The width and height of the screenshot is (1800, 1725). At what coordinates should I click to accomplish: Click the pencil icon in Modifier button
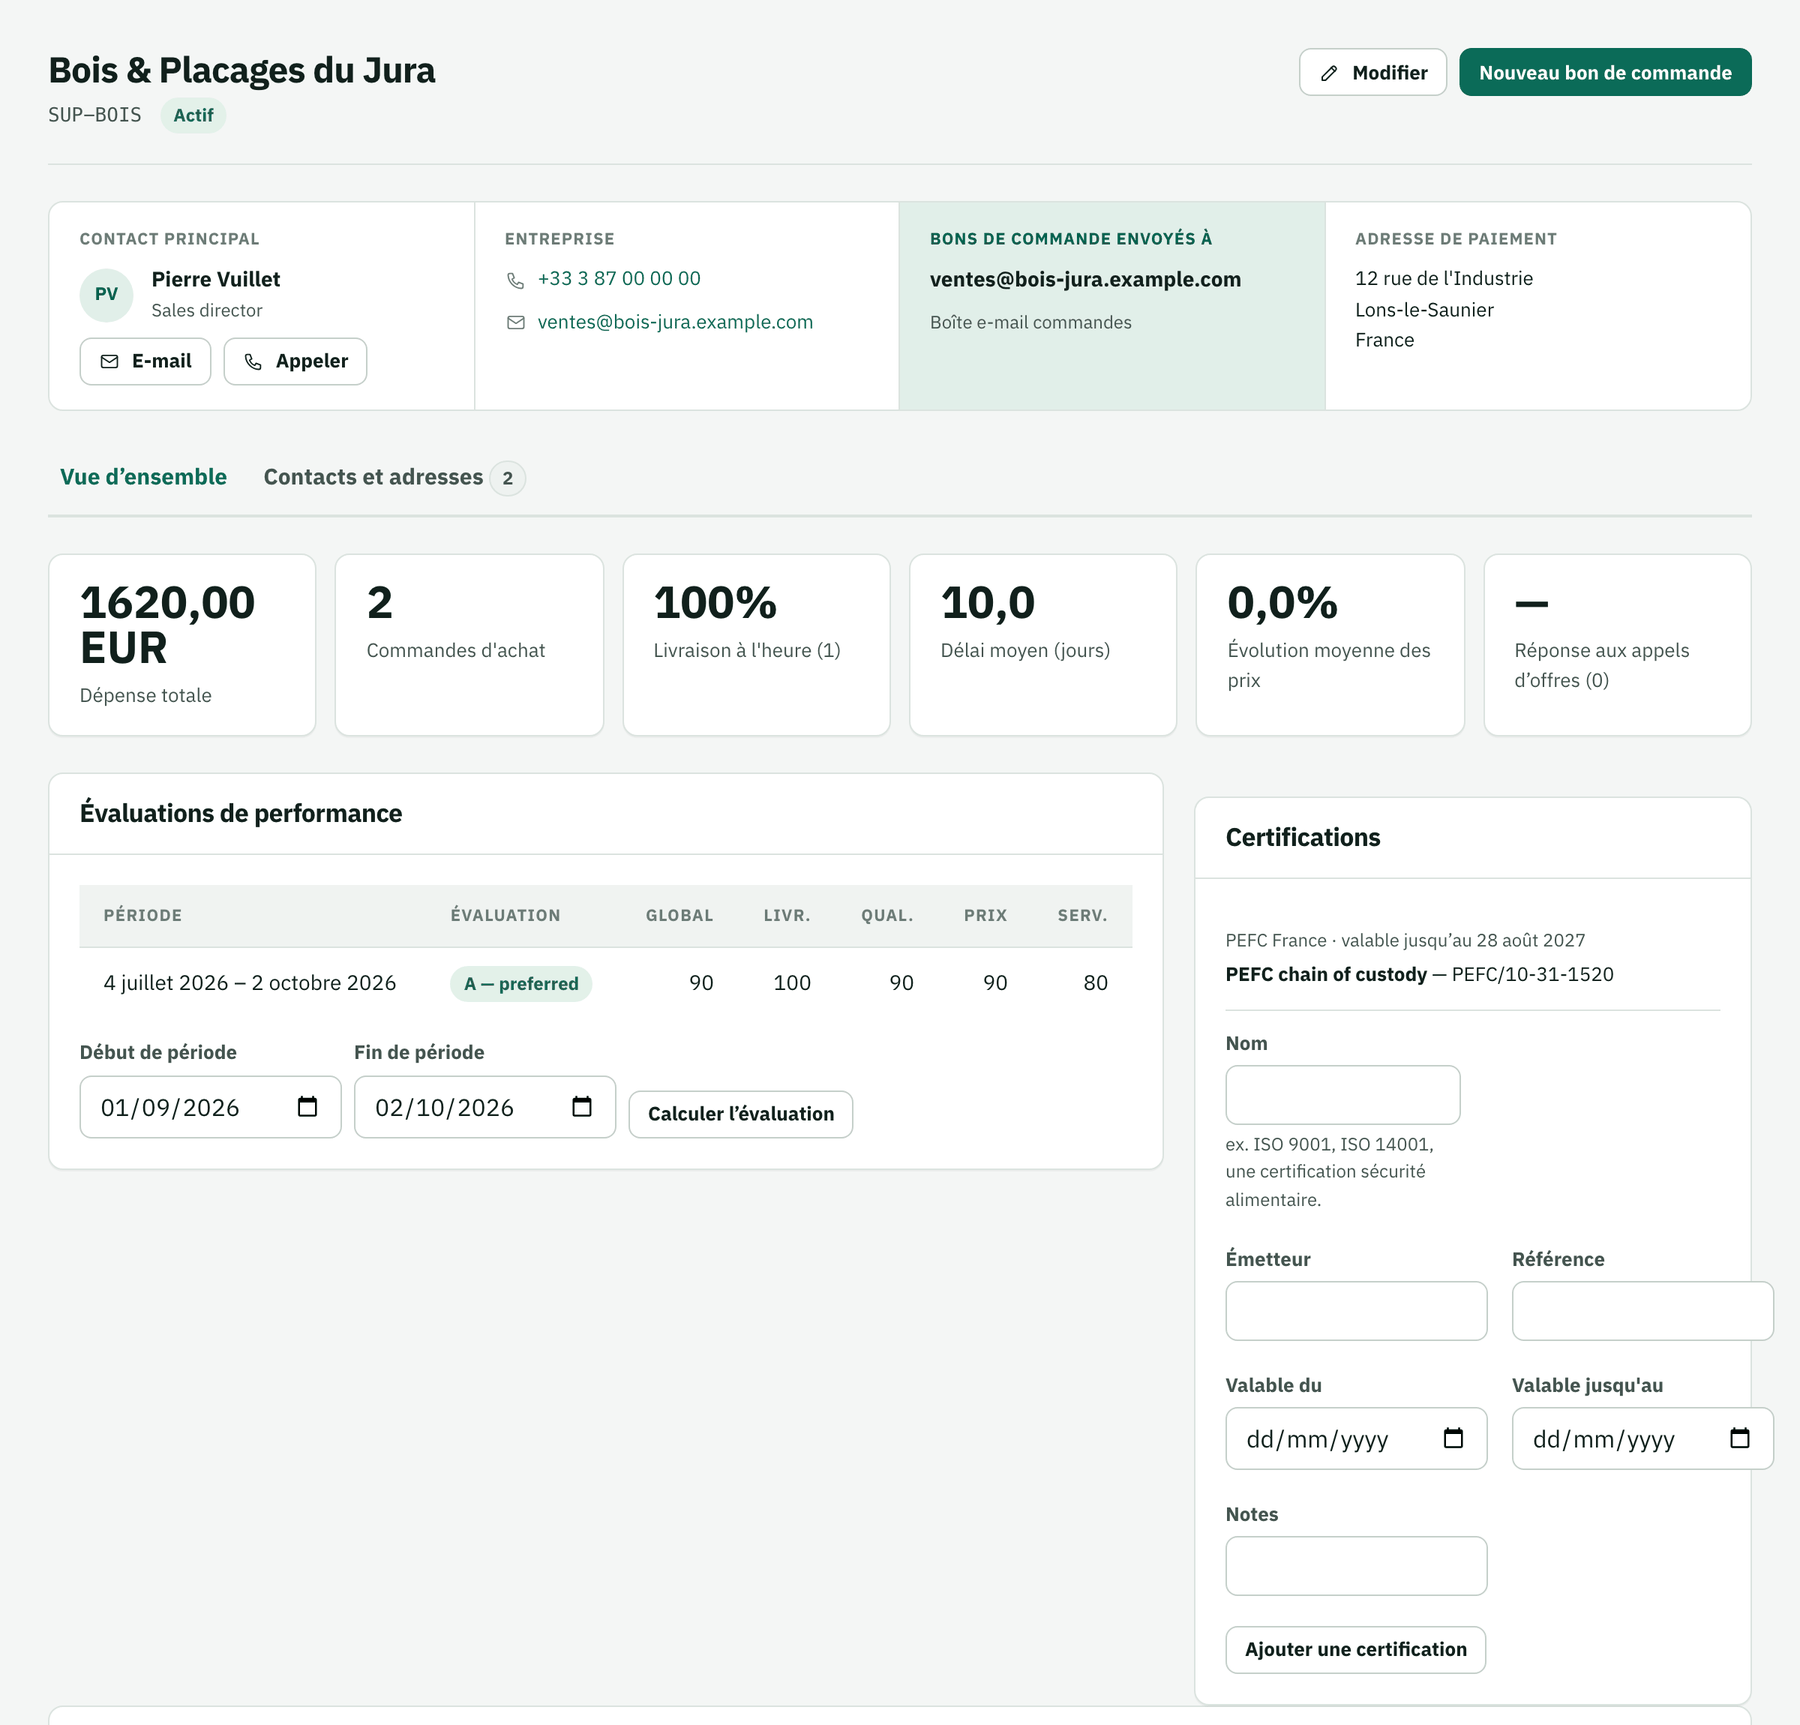coord(1329,73)
